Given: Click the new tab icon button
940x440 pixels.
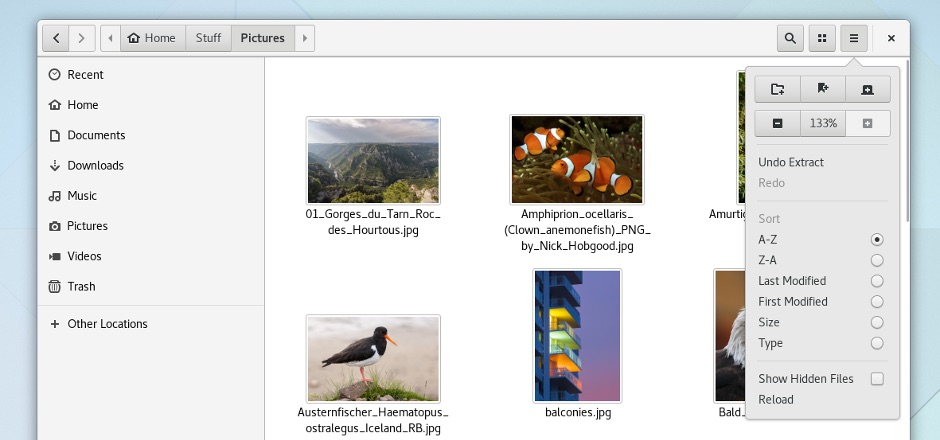Looking at the screenshot, I should tap(867, 89).
